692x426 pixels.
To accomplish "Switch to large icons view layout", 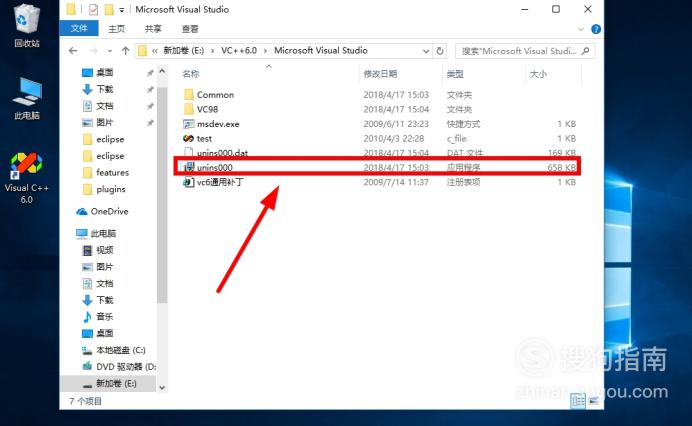I will click(x=593, y=401).
